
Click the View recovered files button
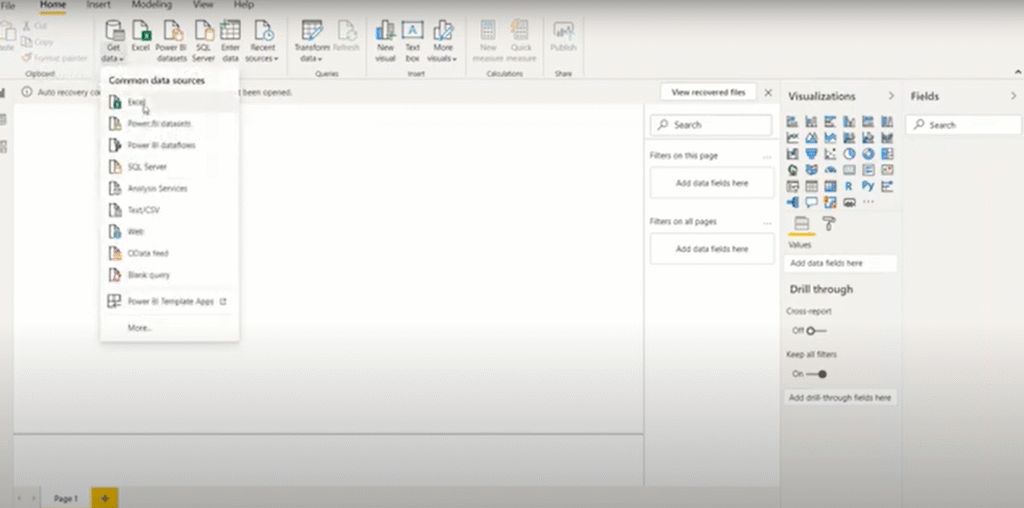(708, 92)
